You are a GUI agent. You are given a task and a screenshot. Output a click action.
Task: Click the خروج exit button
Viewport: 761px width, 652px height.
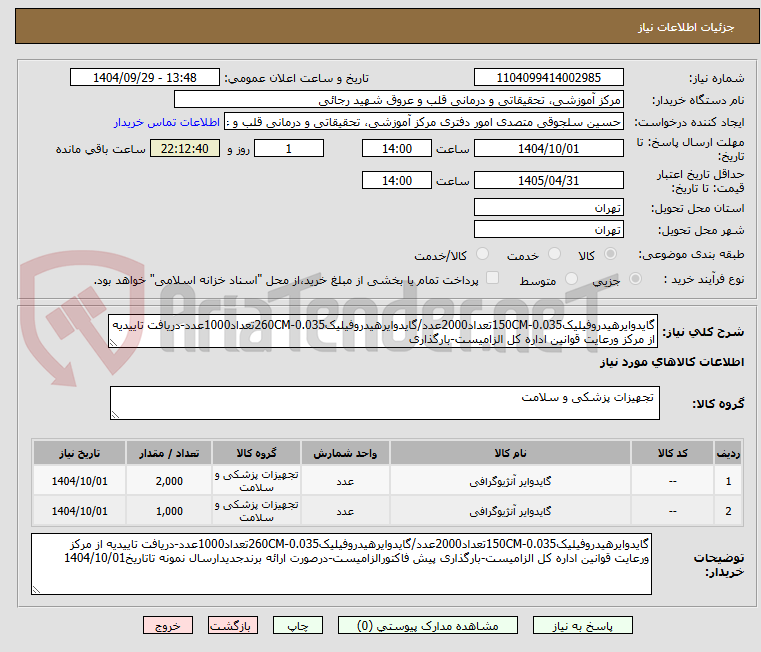(167, 625)
